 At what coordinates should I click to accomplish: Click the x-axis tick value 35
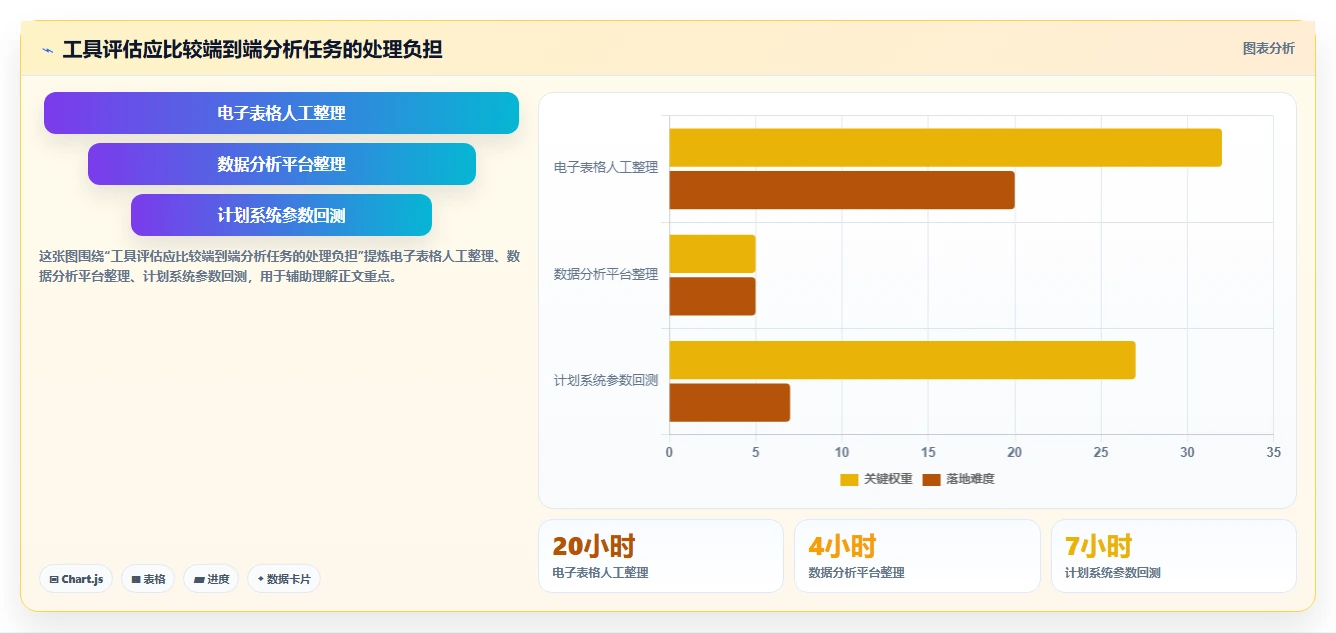[1273, 452]
